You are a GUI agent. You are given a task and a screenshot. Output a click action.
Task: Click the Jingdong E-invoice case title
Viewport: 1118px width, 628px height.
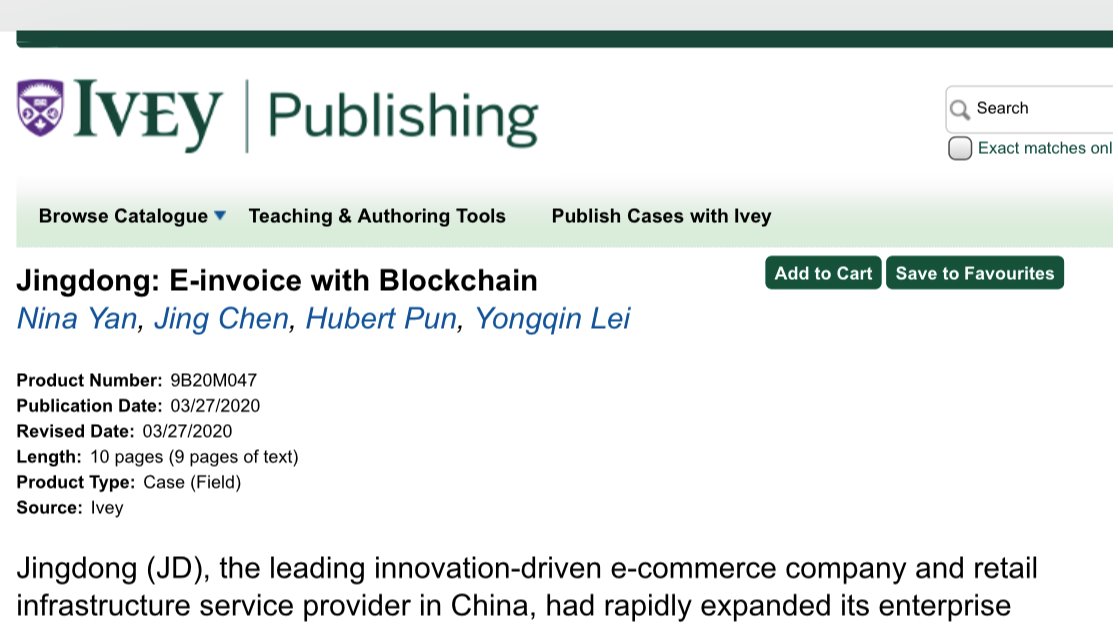click(277, 280)
